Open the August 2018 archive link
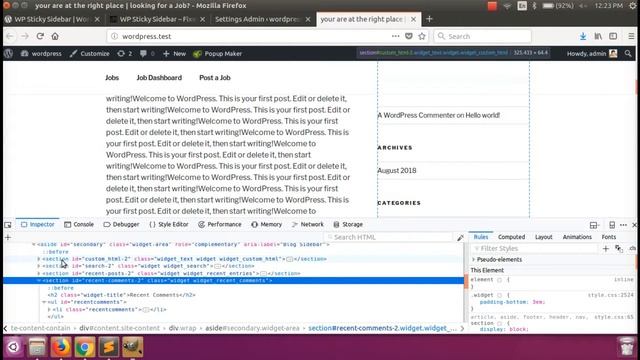The width and height of the screenshot is (640, 360). [397, 171]
